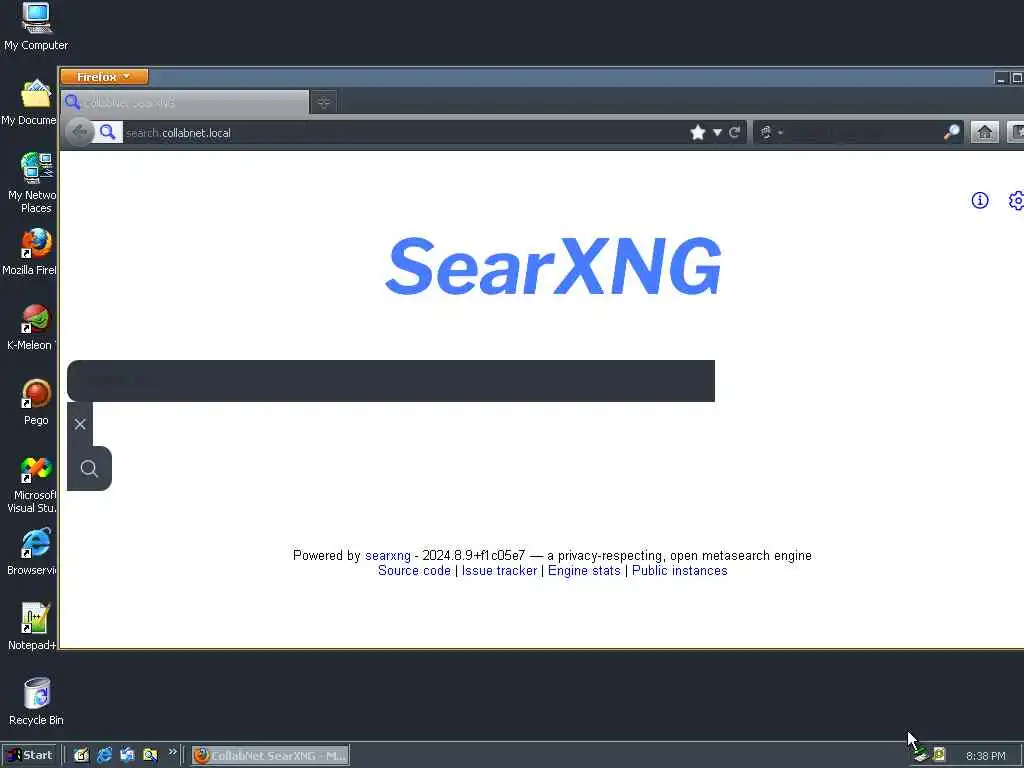Open the Engine stats link
1024x768 pixels.
click(584, 571)
